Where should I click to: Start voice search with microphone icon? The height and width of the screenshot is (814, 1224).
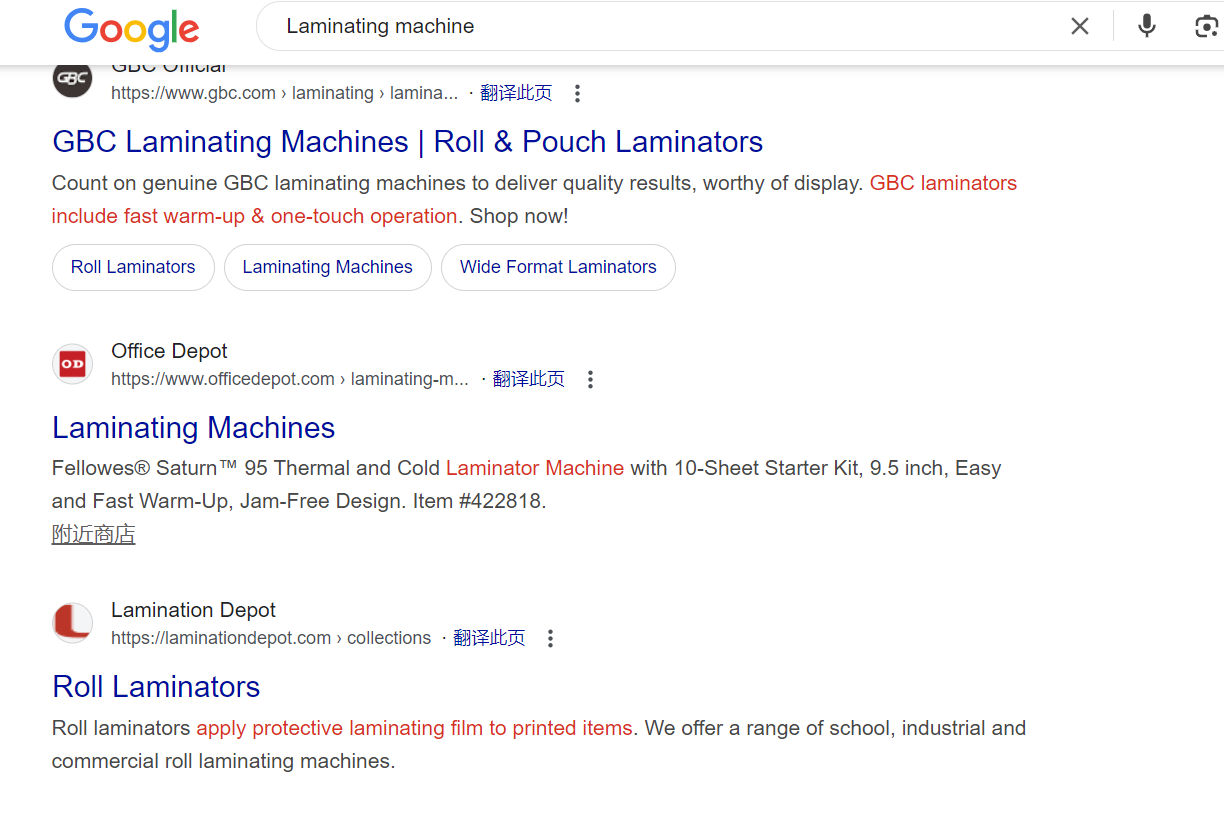pos(1147,26)
